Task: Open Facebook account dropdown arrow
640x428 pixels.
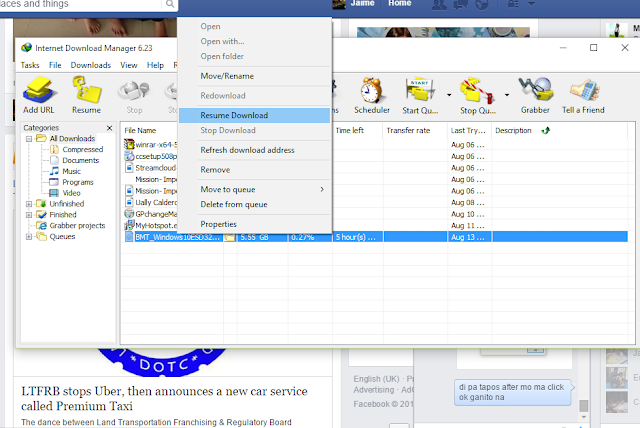Action: point(531,4)
